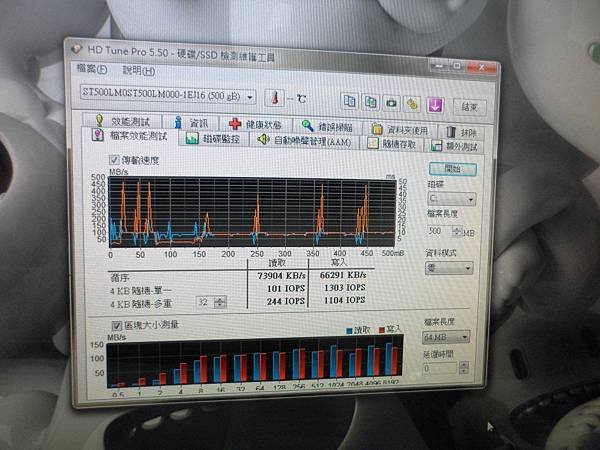The width and height of the screenshot is (600, 450).
Task: Click the 4 KB 隨機-多重 32 input field
Action: point(205,302)
